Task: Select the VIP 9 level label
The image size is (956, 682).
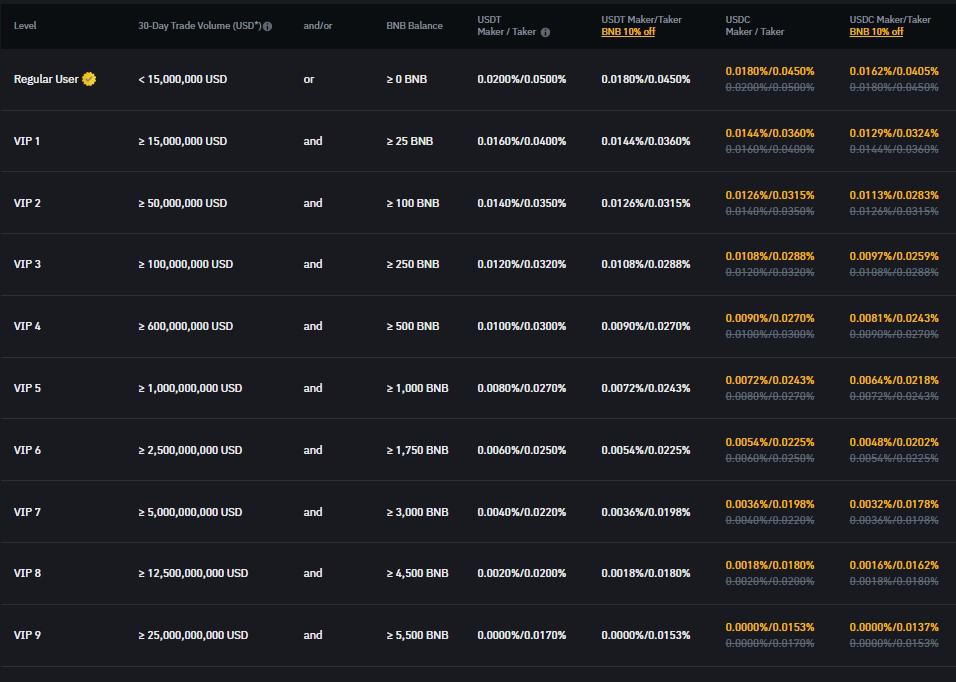Action: 27,635
